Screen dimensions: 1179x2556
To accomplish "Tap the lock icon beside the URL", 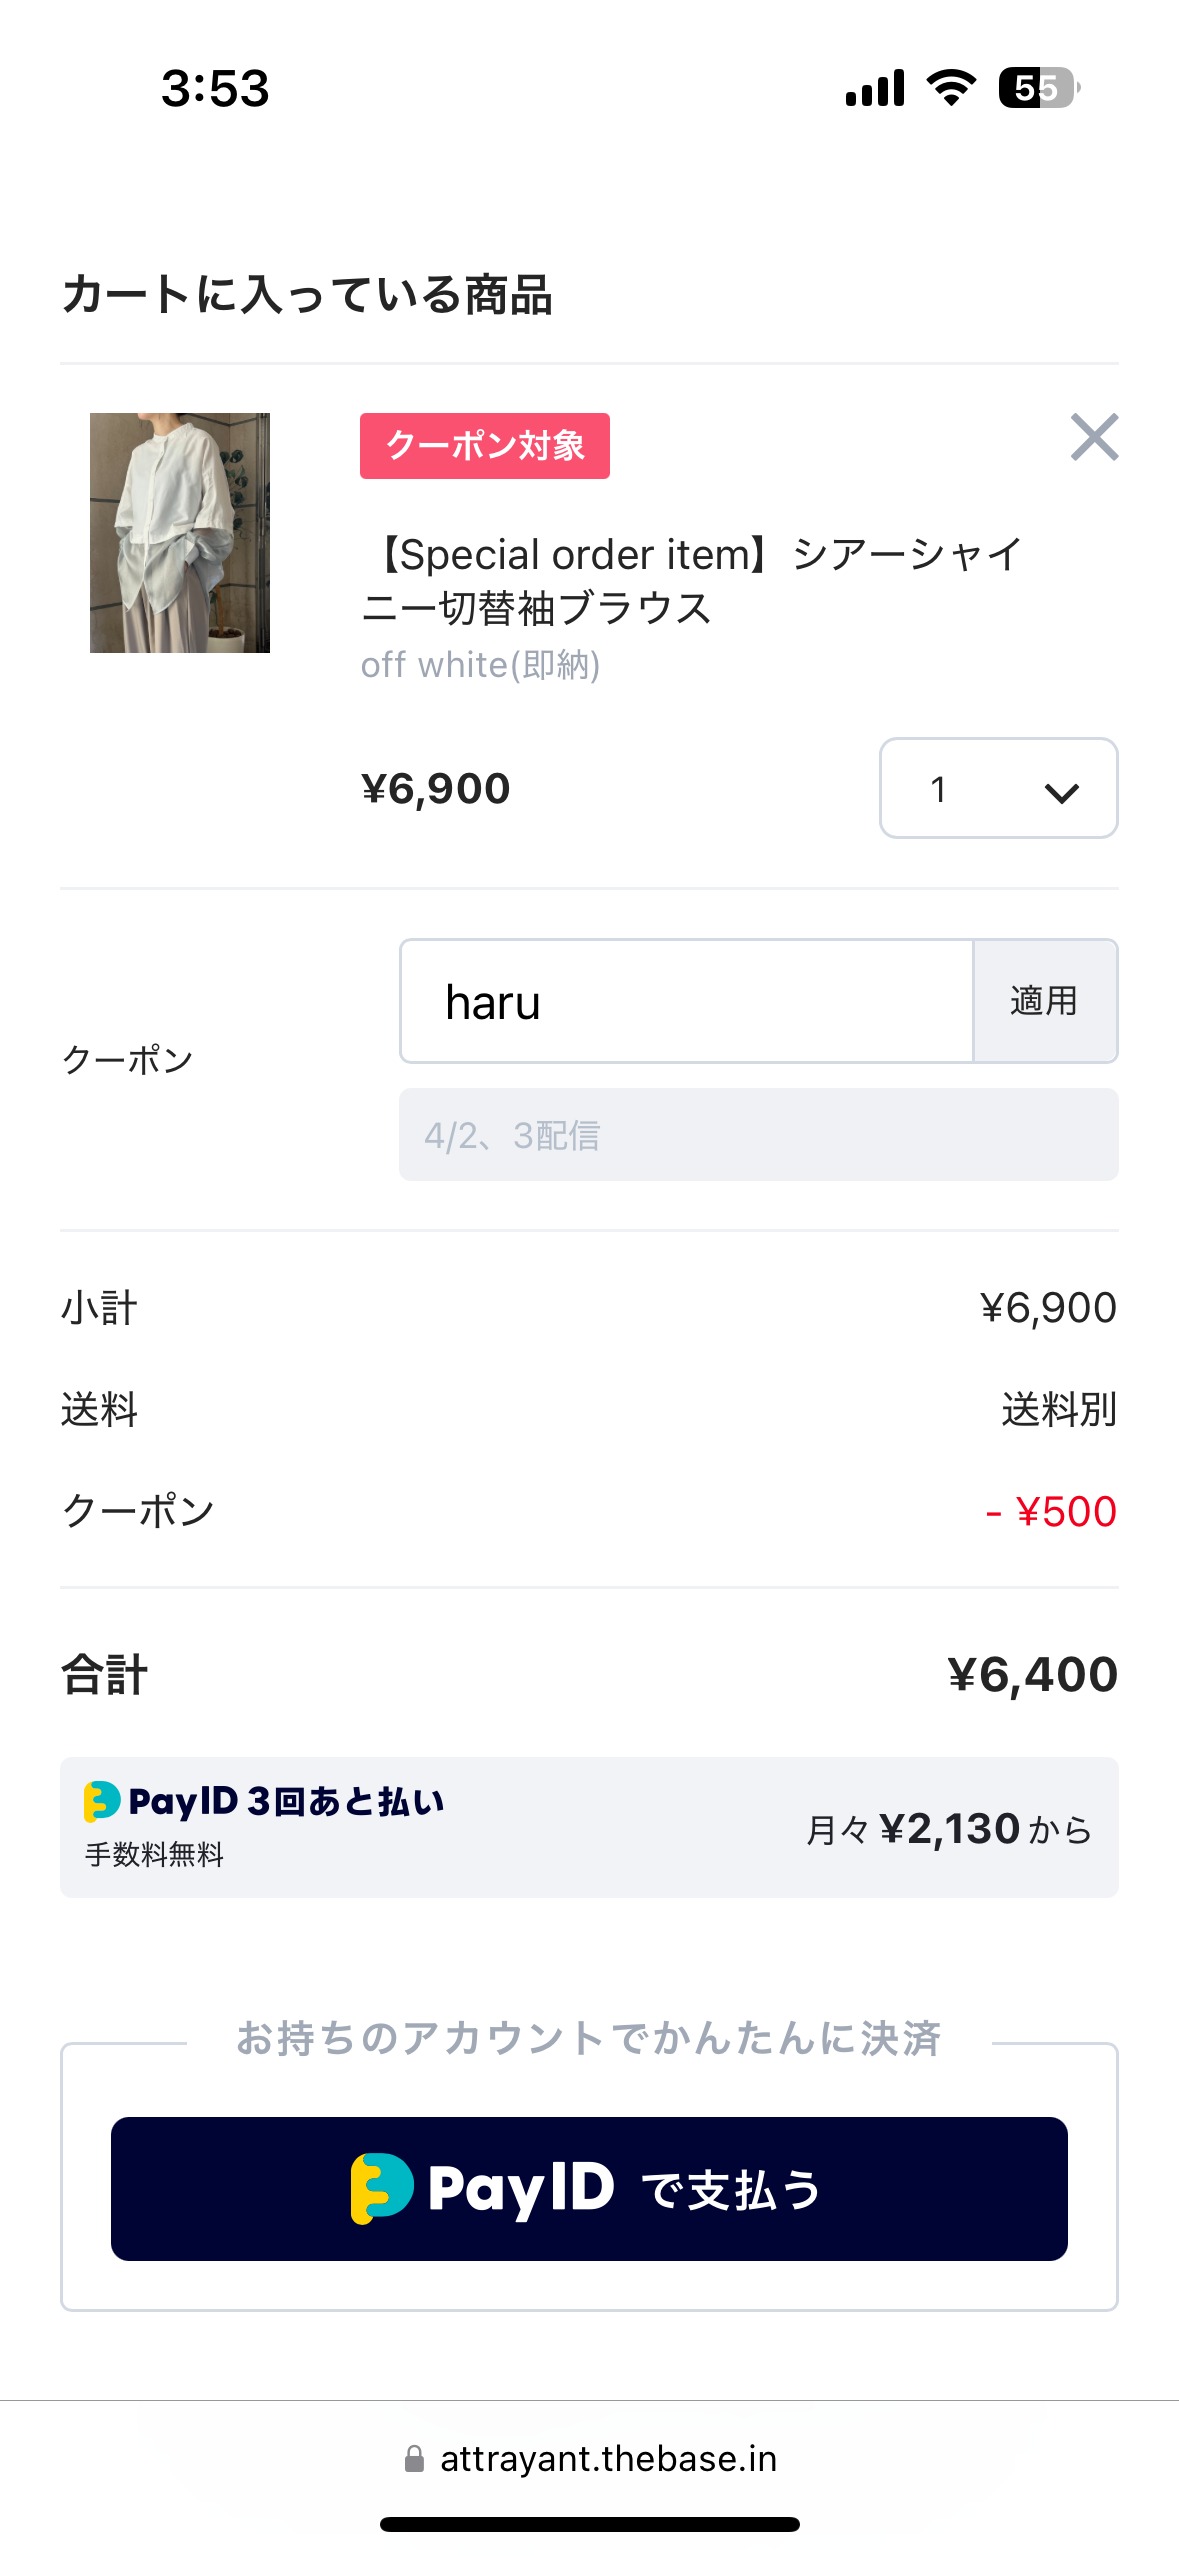I will (414, 2459).
